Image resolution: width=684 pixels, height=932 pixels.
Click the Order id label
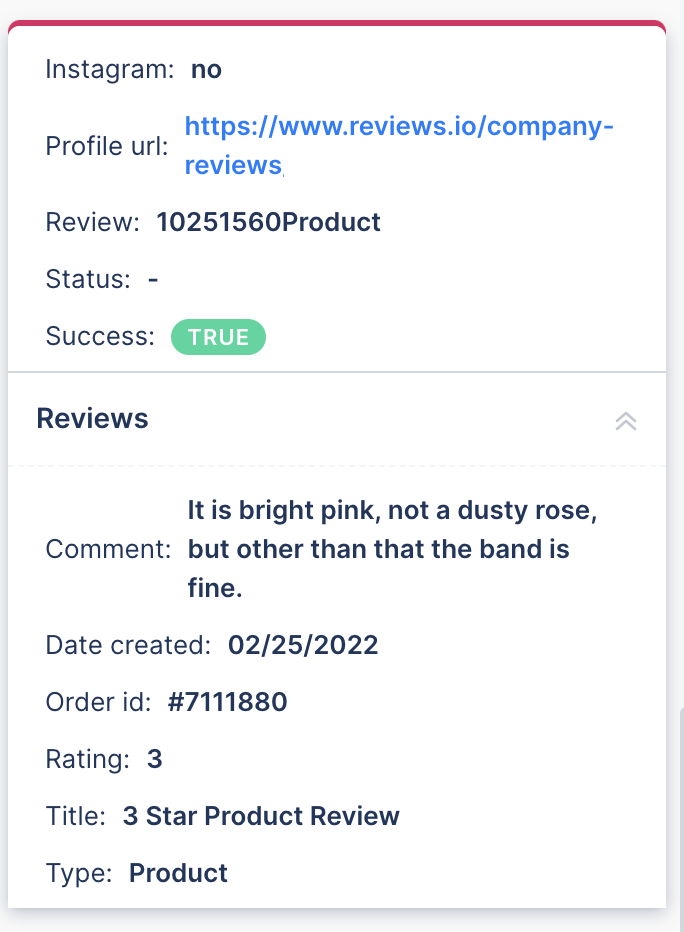pos(98,702)
